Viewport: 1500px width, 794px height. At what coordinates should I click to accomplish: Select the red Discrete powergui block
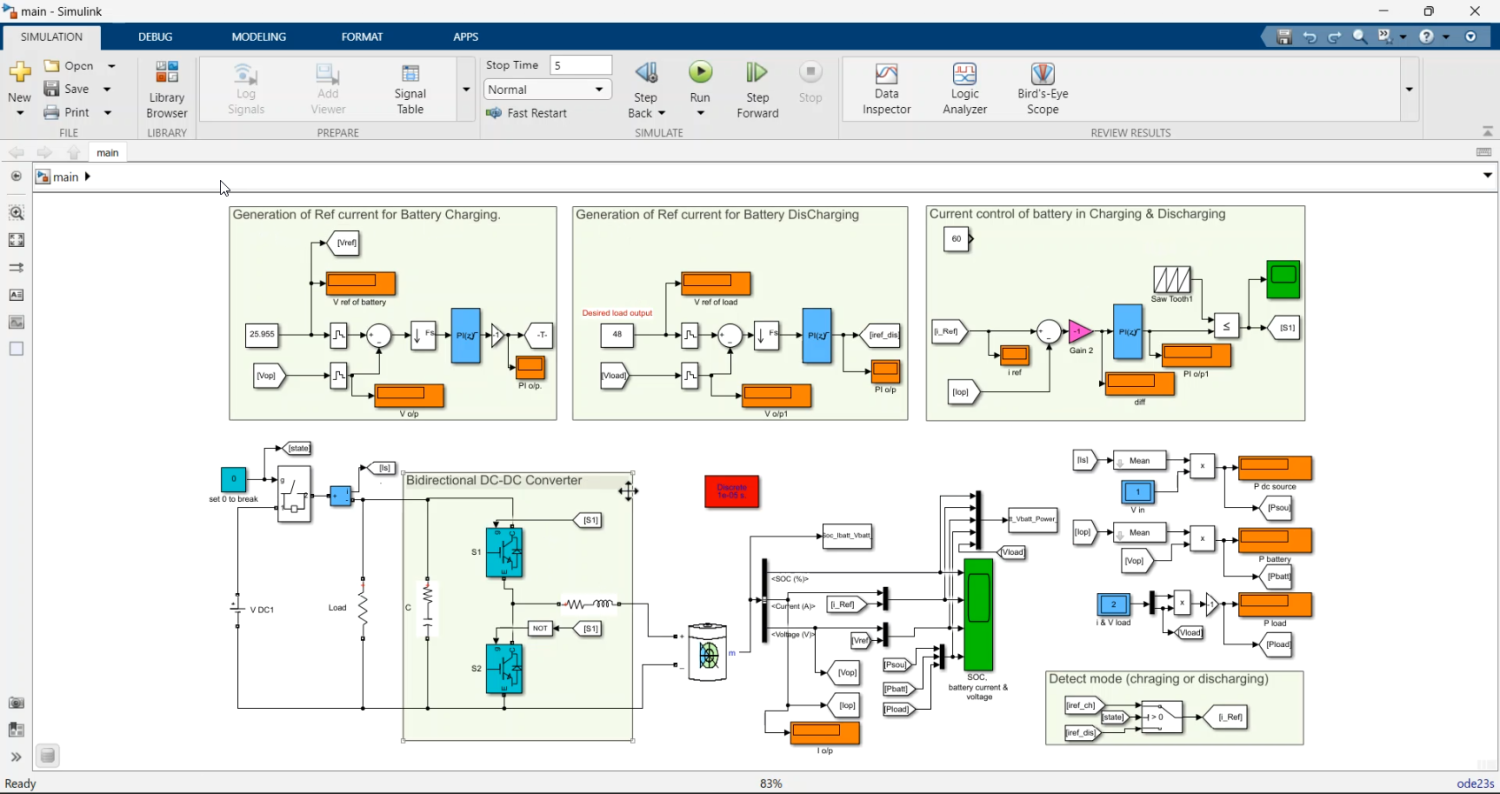pyautogui.click(x=731, y=491)
